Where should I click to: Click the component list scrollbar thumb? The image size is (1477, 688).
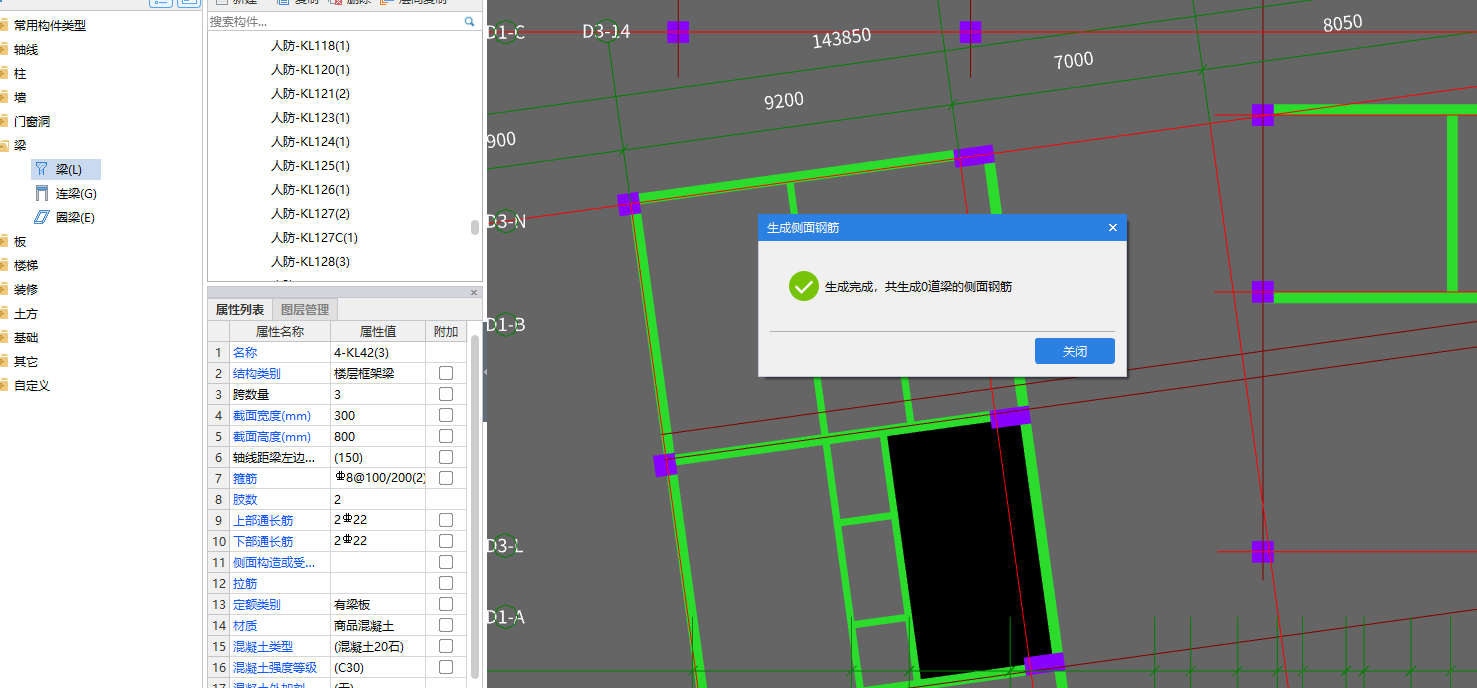pyautogui.click(x=475, y=227)
